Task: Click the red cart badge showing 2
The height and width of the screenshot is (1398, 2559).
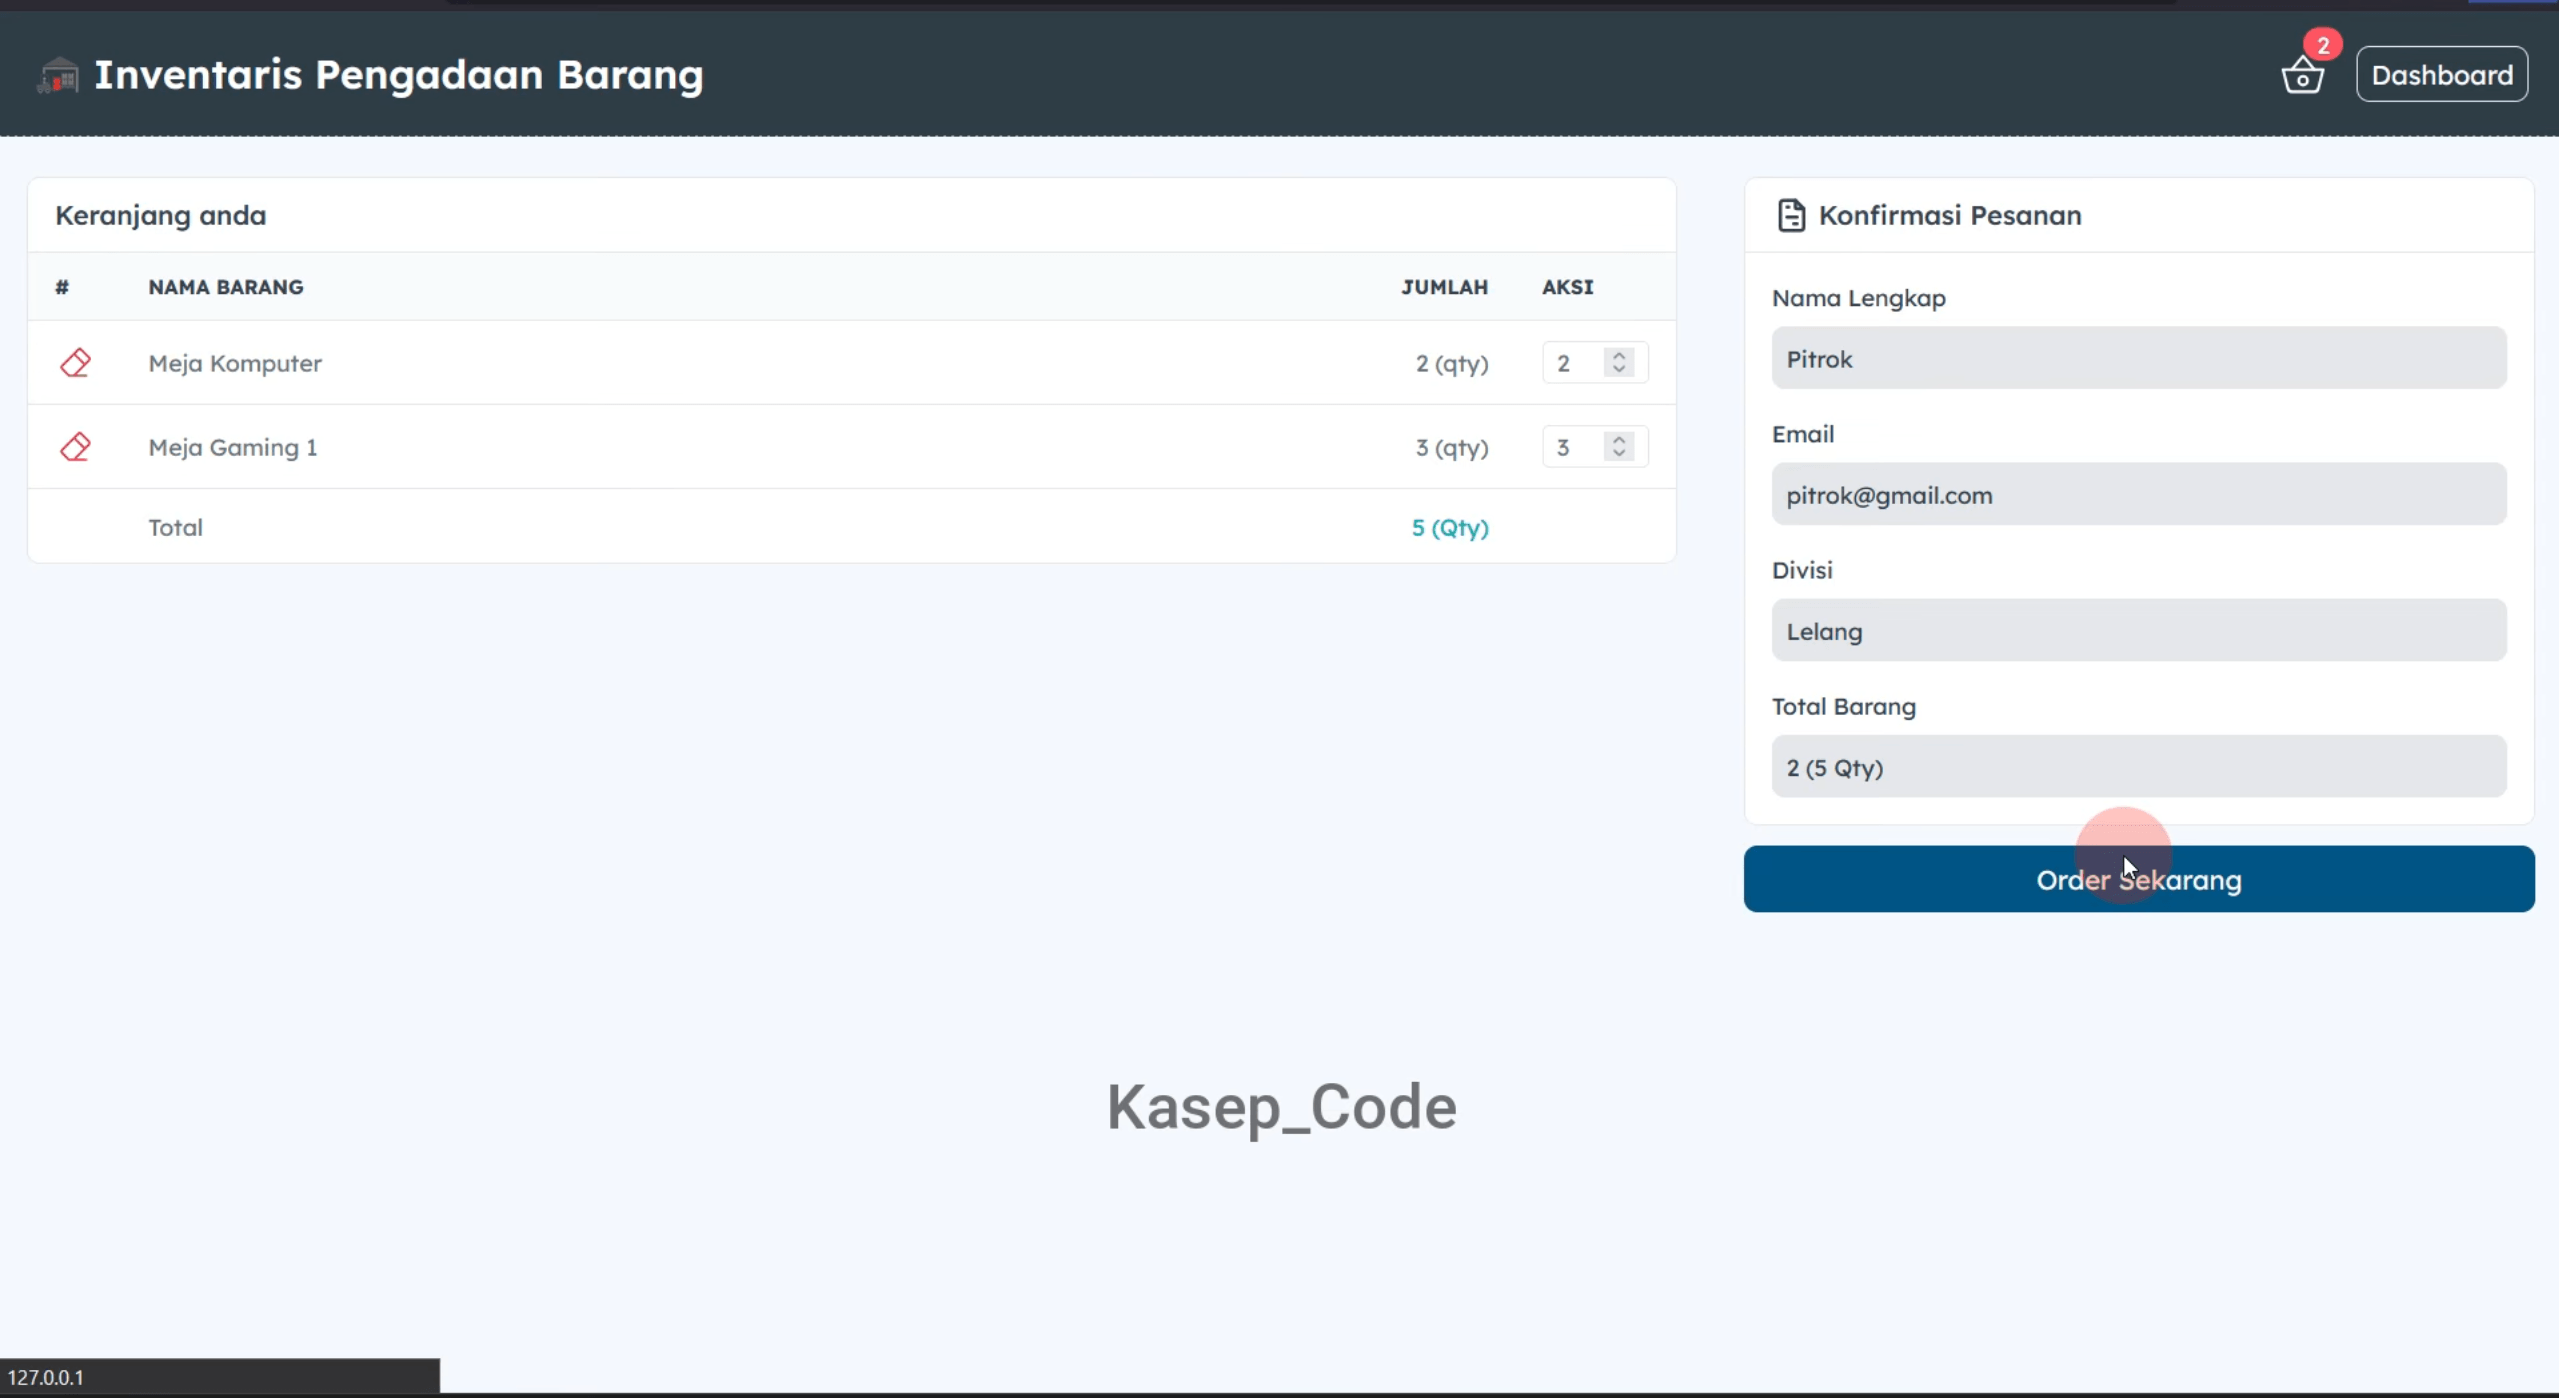Action: (2322, 45)
